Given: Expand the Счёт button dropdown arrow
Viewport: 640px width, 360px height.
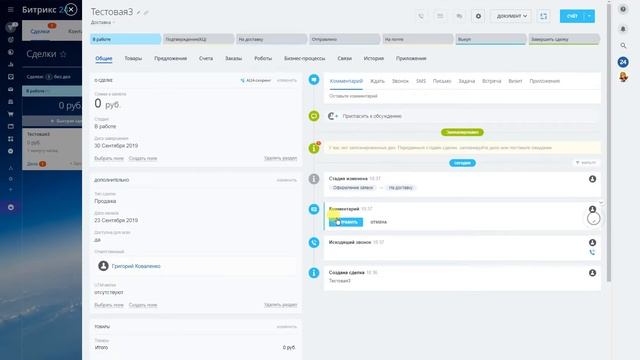Looking at the screenshot, I should (589, 16).
